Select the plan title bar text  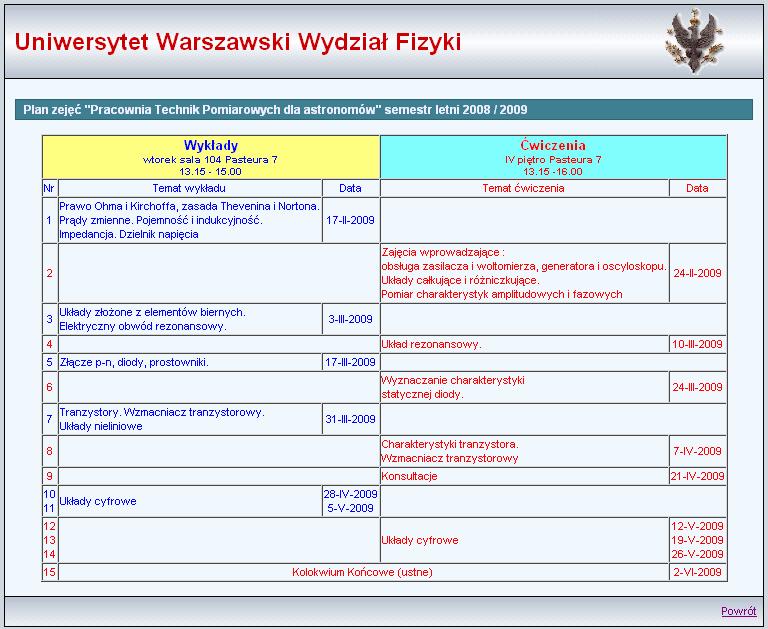tap(275, 109)
